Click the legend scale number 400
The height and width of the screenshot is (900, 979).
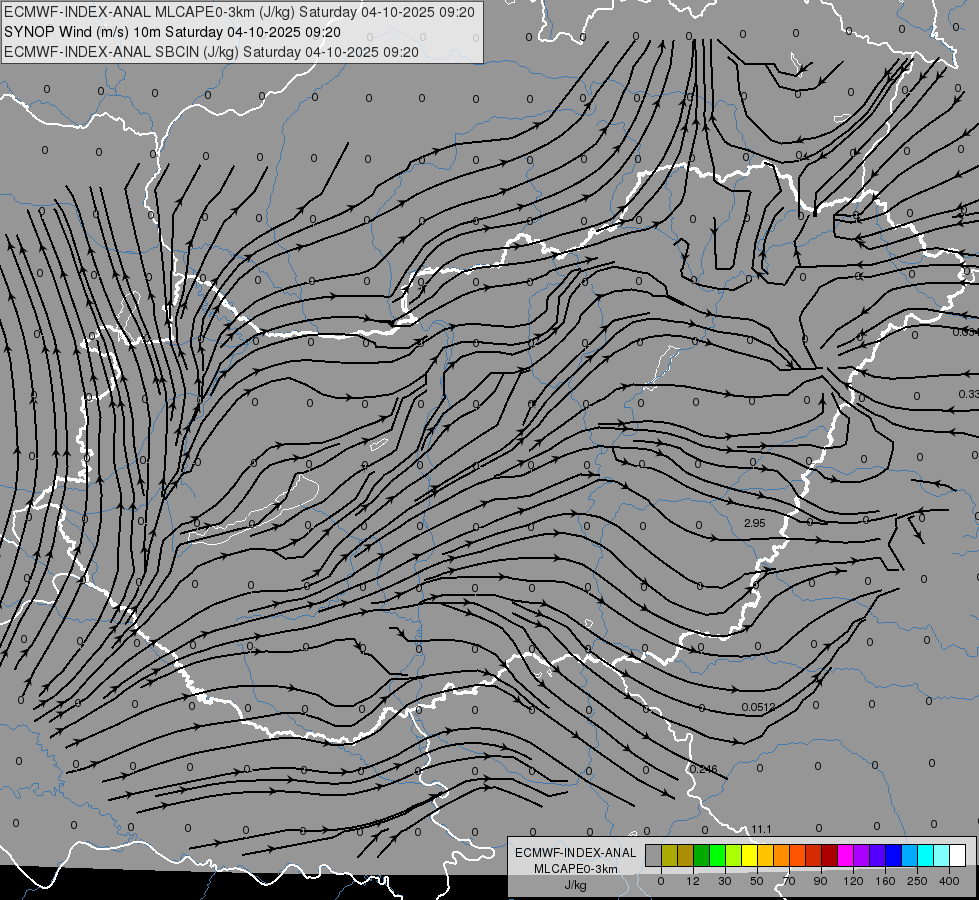[x=949, y=881]
